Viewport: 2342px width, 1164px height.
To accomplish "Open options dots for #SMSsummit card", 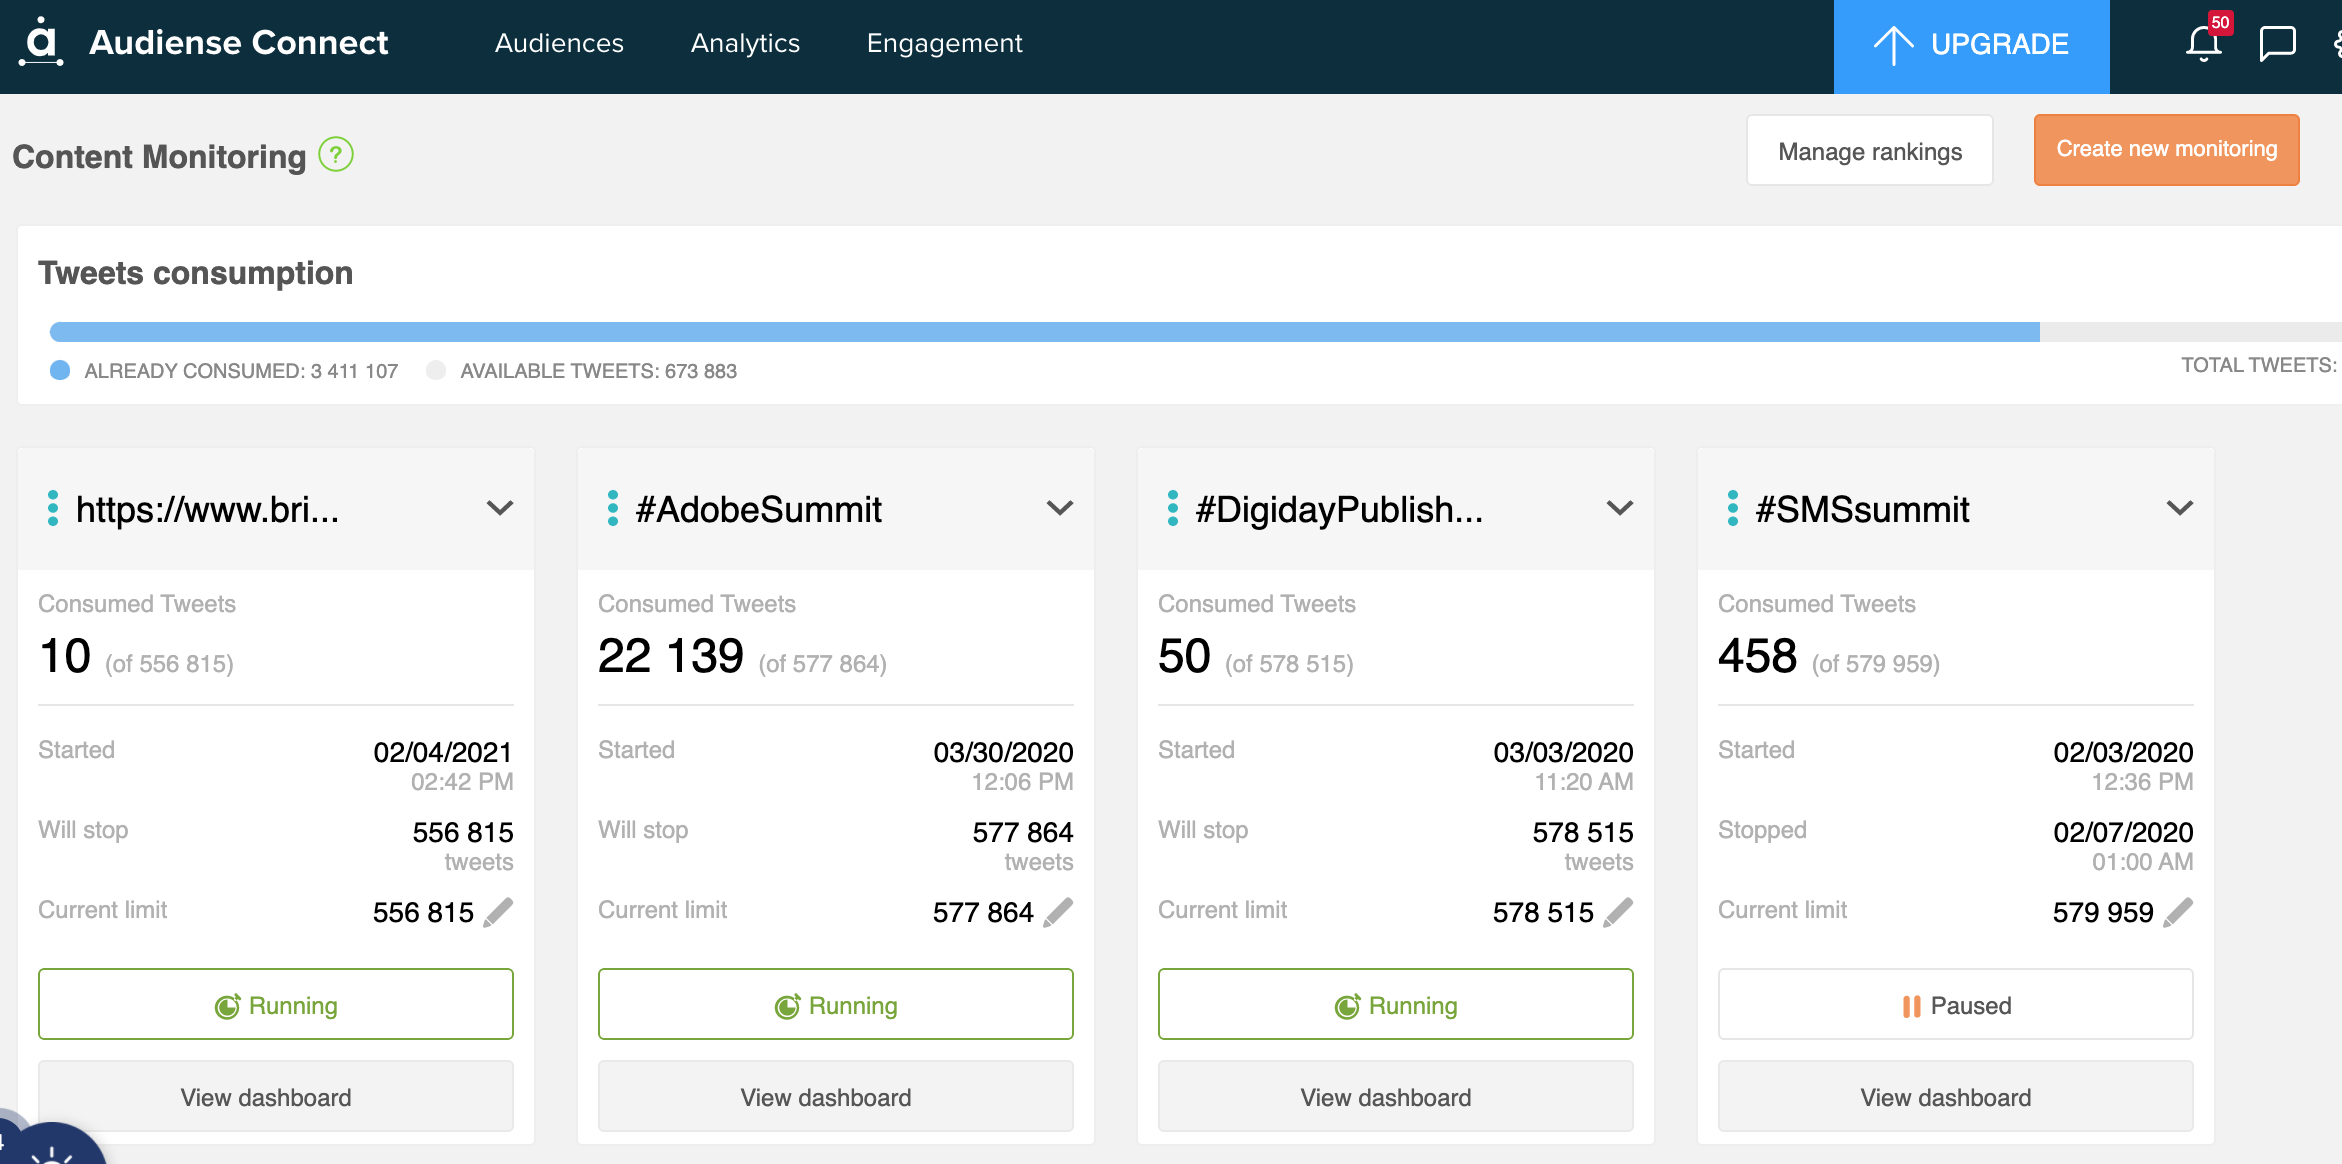I will (1733, 508).
